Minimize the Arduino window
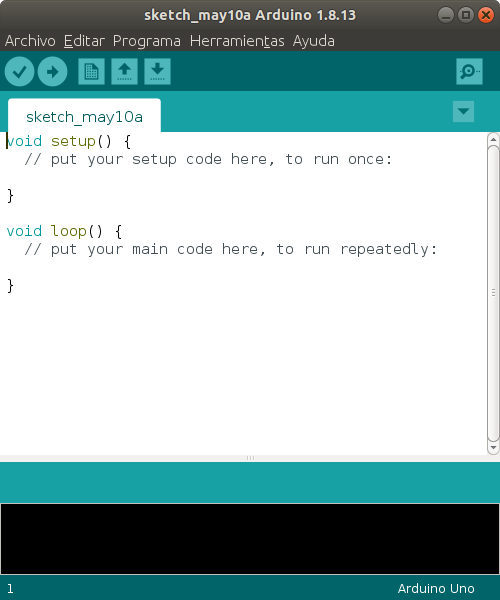 pyautogui.click(x=446, y=15)
